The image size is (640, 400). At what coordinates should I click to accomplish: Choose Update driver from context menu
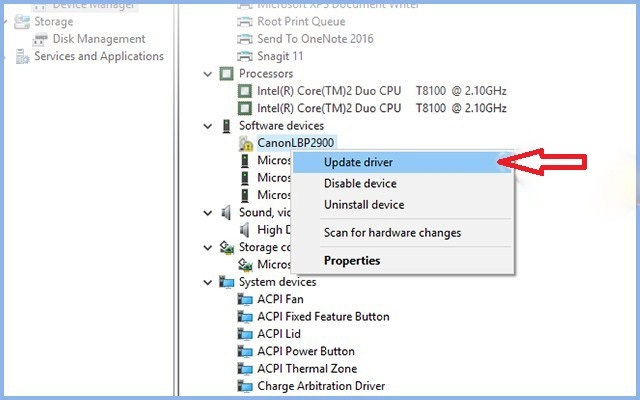358,162
